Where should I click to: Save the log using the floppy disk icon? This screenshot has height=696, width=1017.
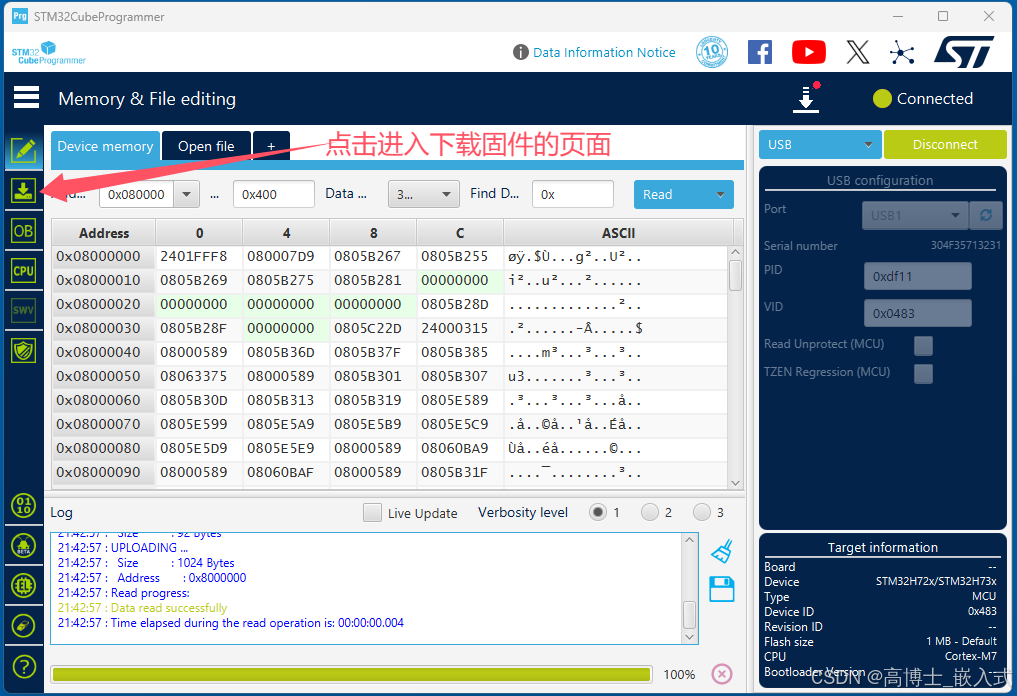coord(722,590)
